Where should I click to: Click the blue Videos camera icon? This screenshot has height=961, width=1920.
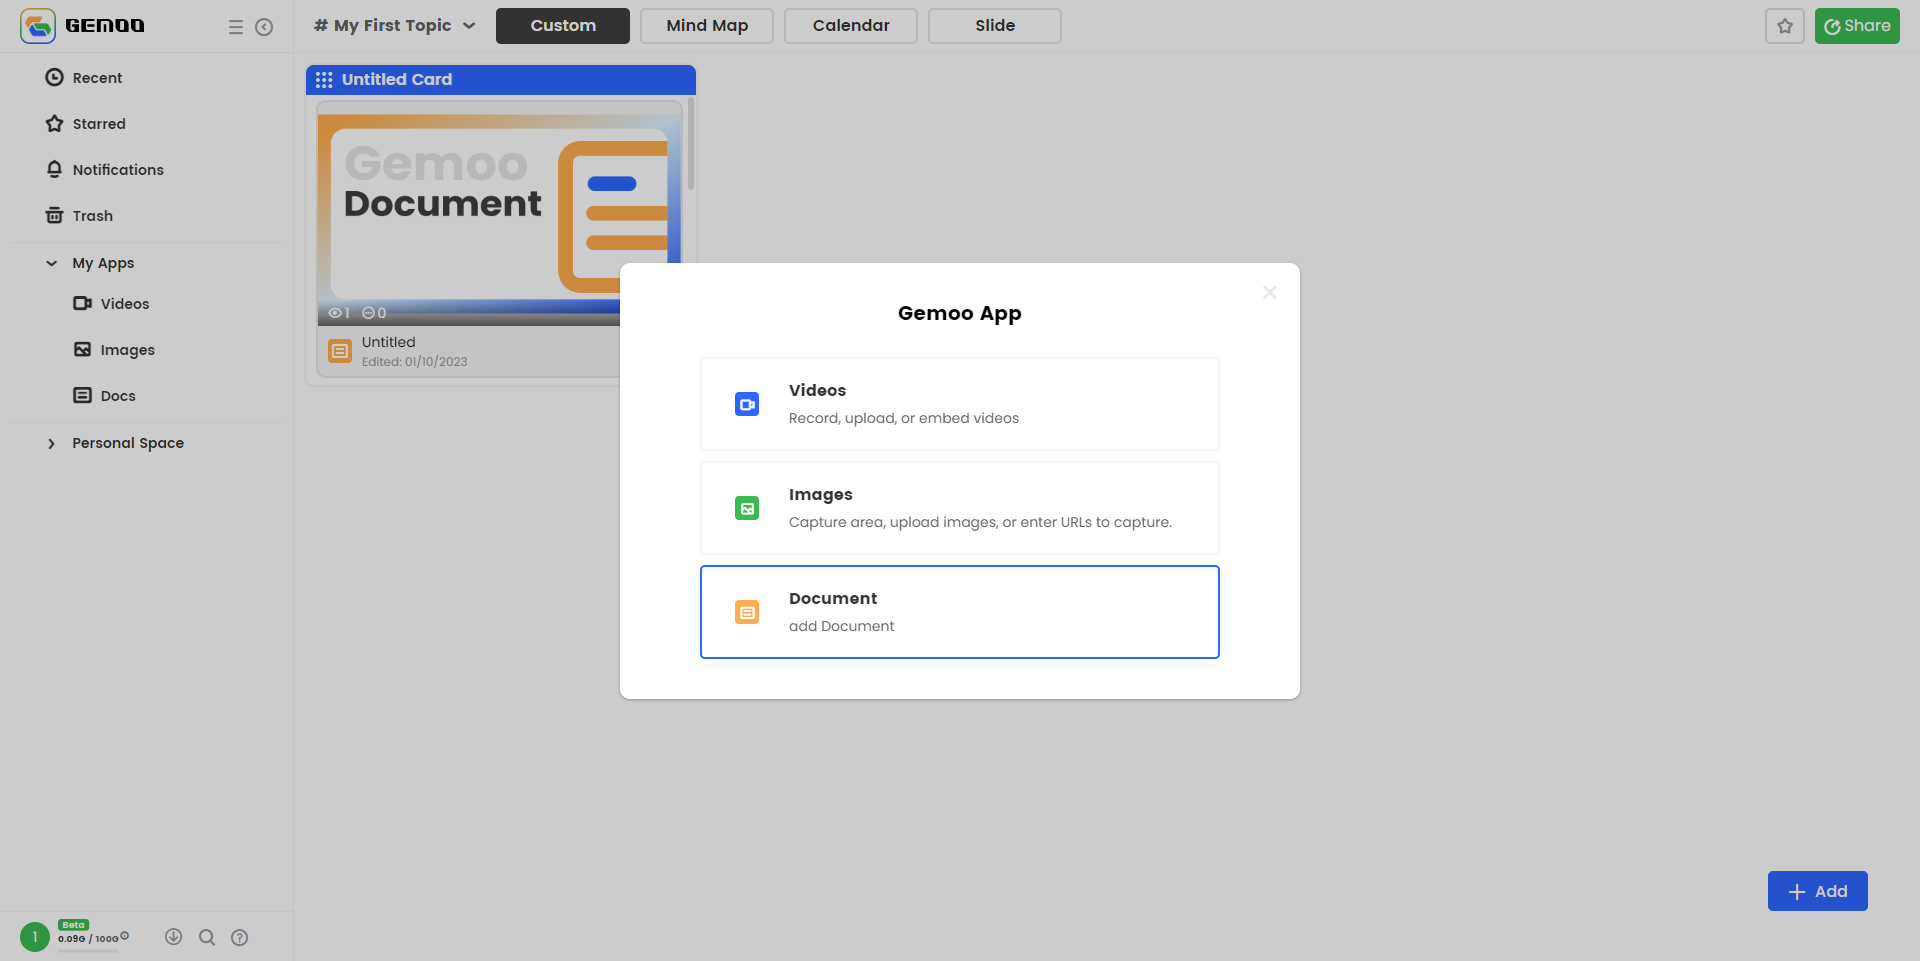(747, 404)
